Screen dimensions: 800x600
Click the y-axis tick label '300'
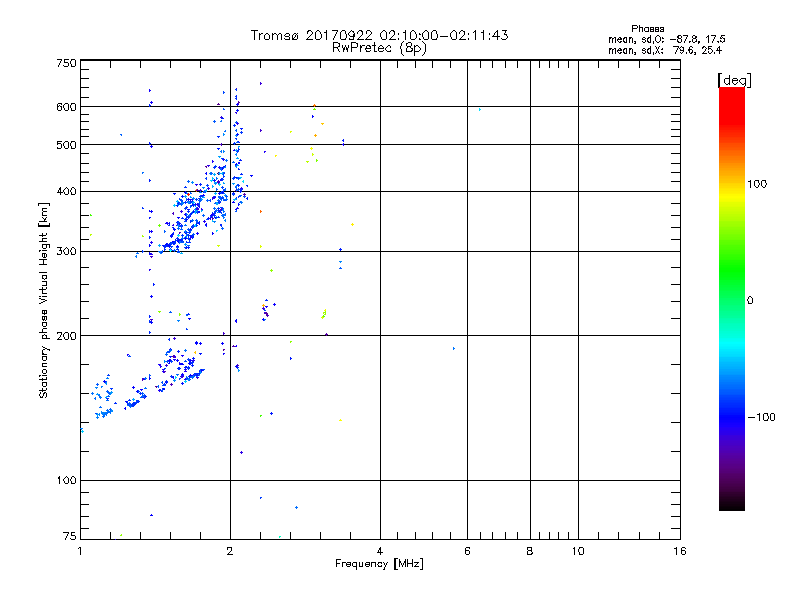coord(66,251)
